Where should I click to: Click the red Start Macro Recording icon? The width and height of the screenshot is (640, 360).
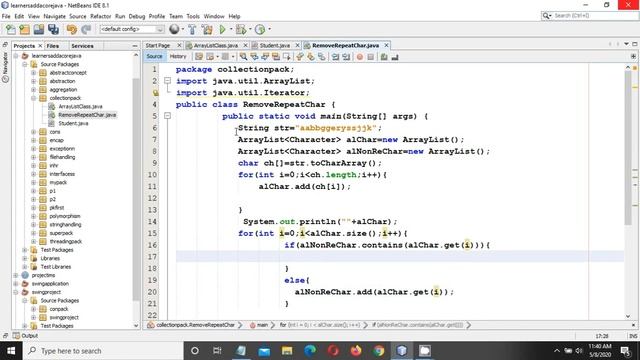[360, 57]
